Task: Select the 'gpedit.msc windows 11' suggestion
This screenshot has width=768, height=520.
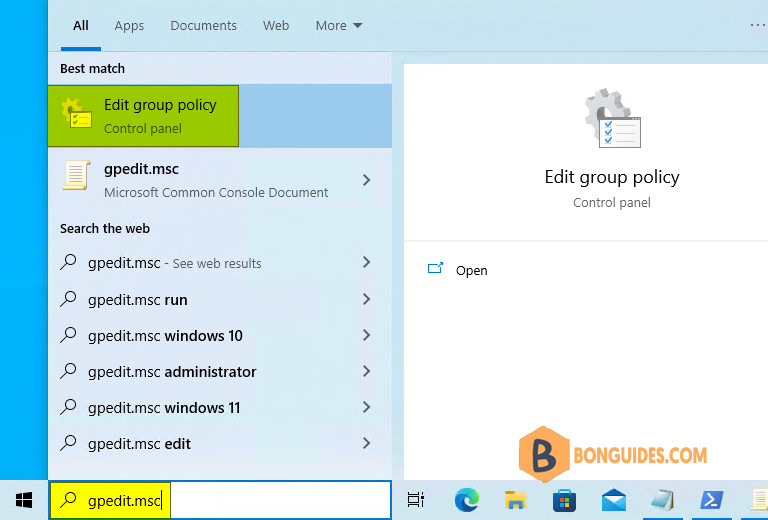Action: click(219, 407)
